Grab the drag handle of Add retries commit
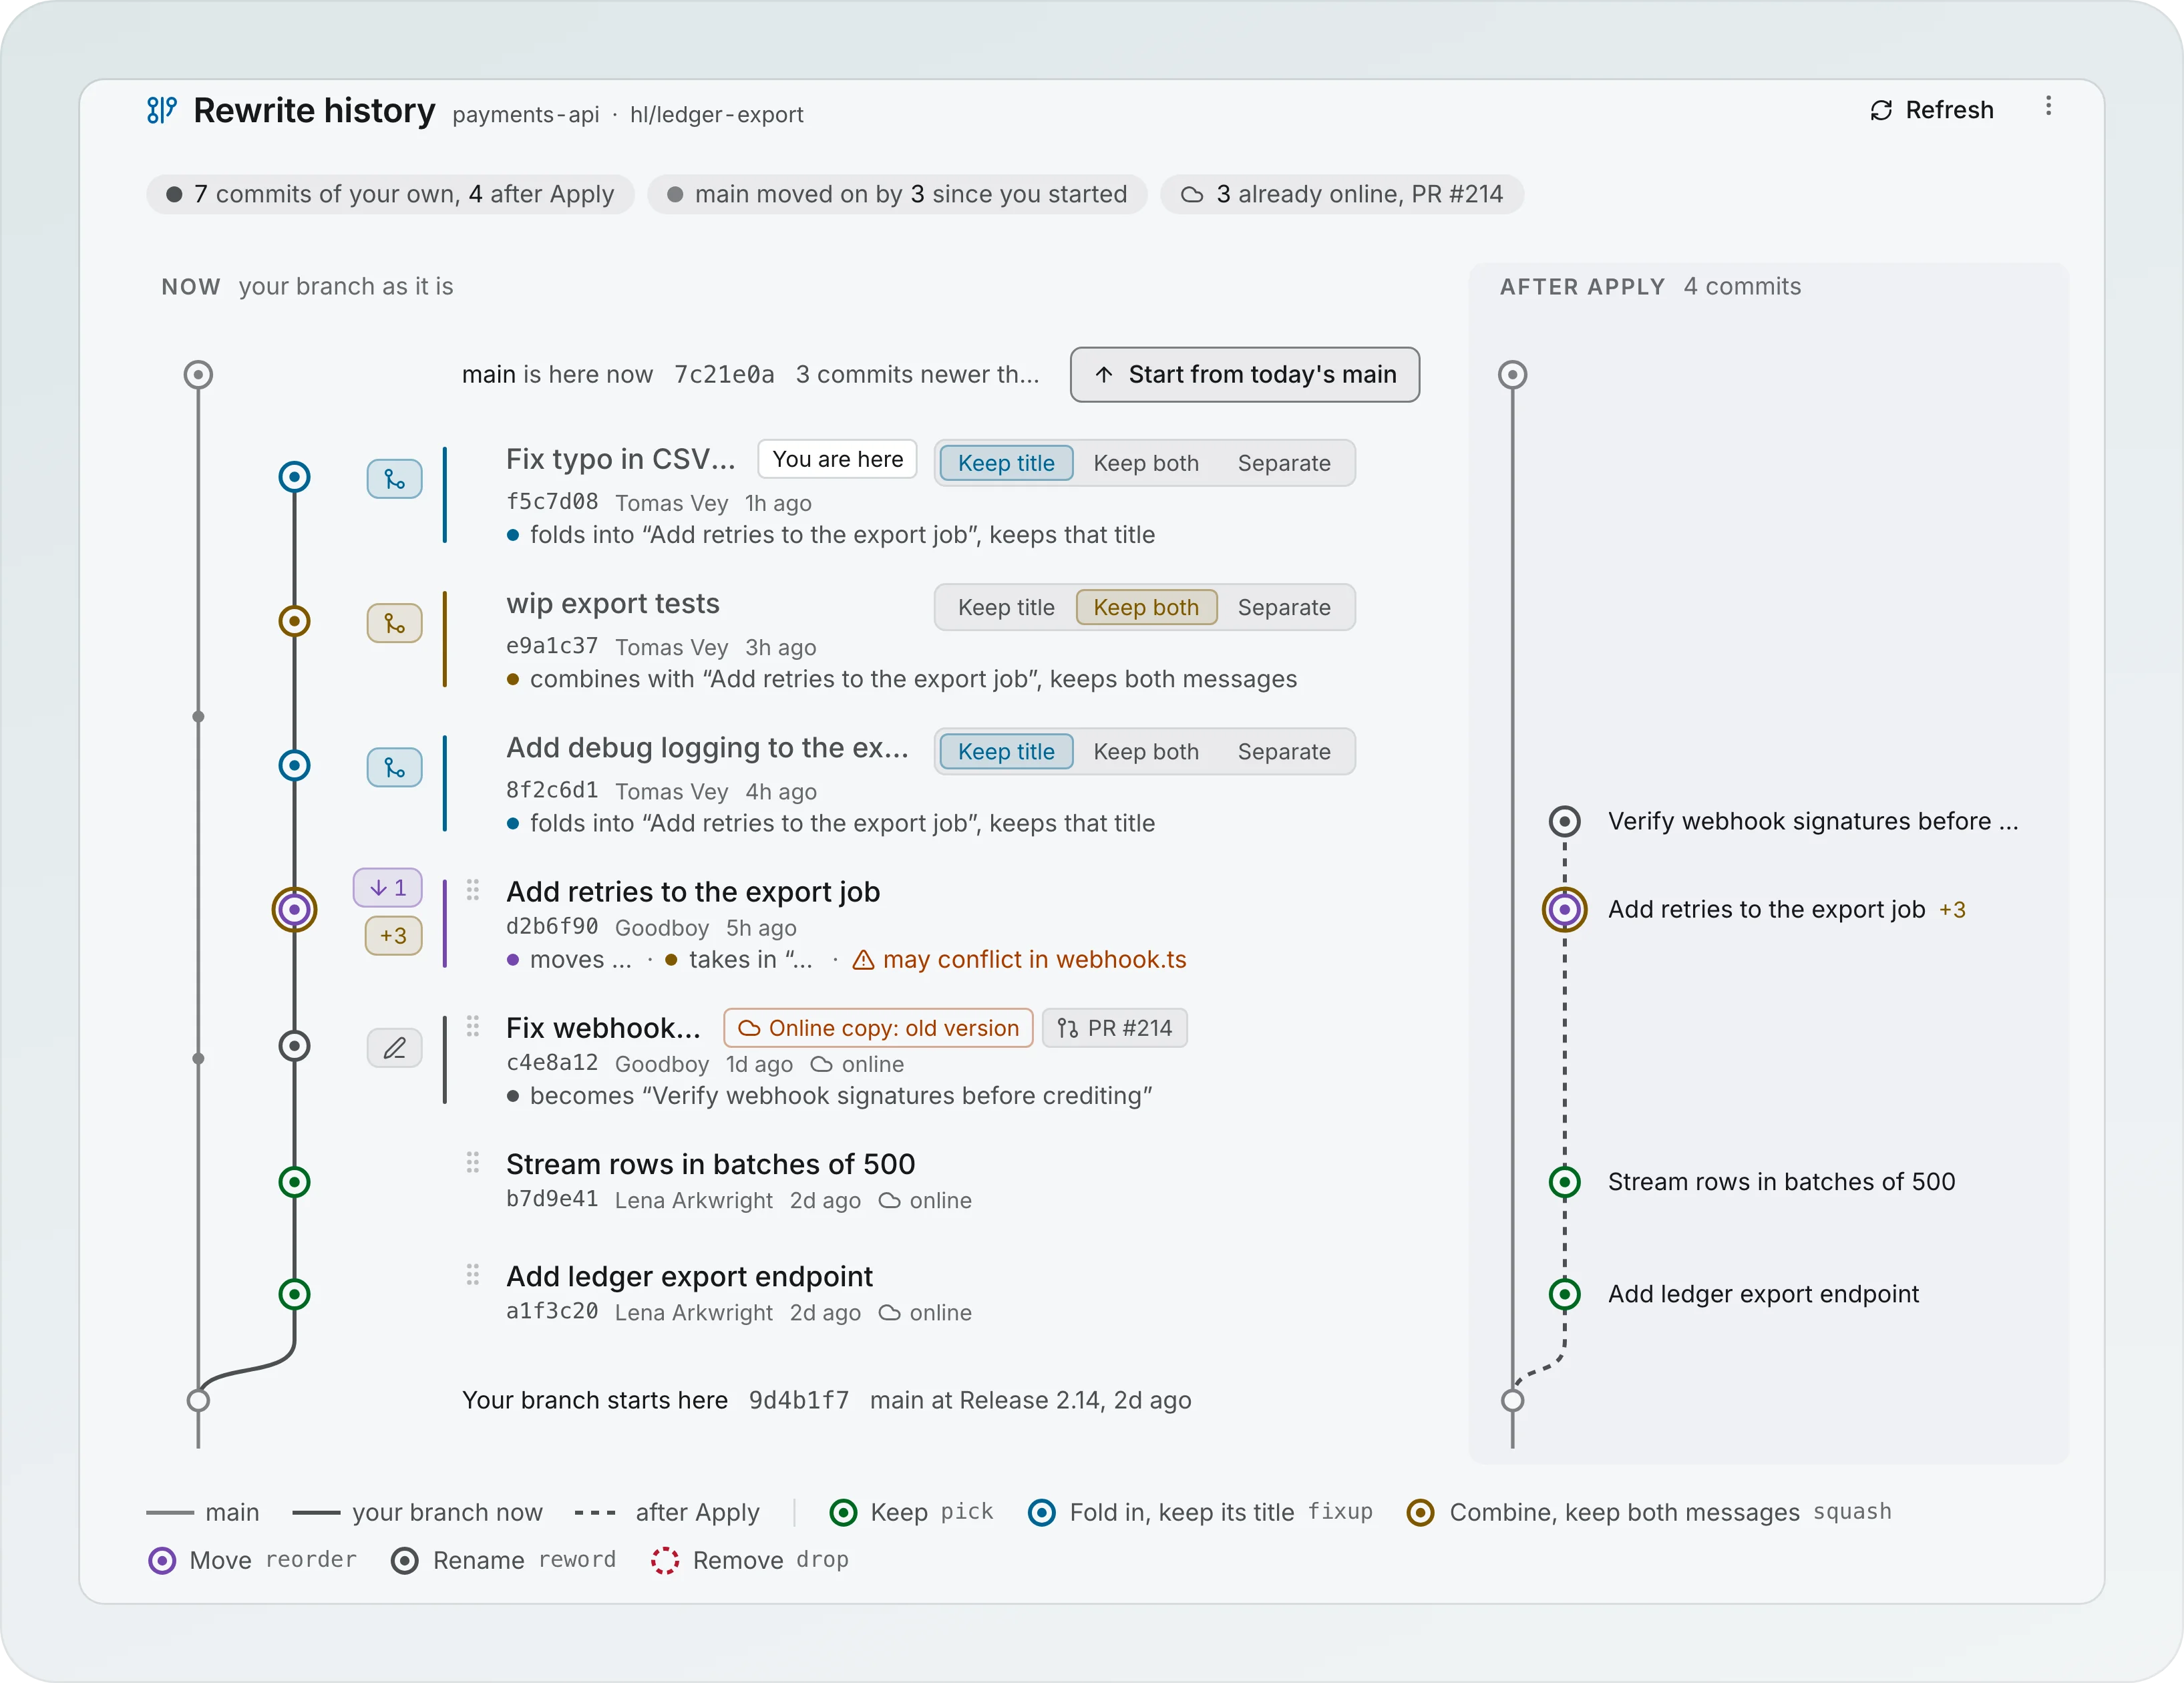Screen dimensions: 2184x1683 click(x=473, y=889)
